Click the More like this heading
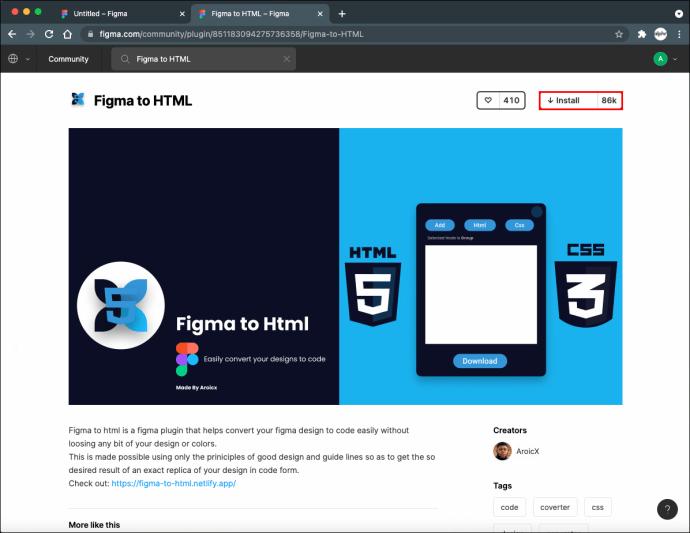Viewport: 690px width, 533px height. coord(94,525)
